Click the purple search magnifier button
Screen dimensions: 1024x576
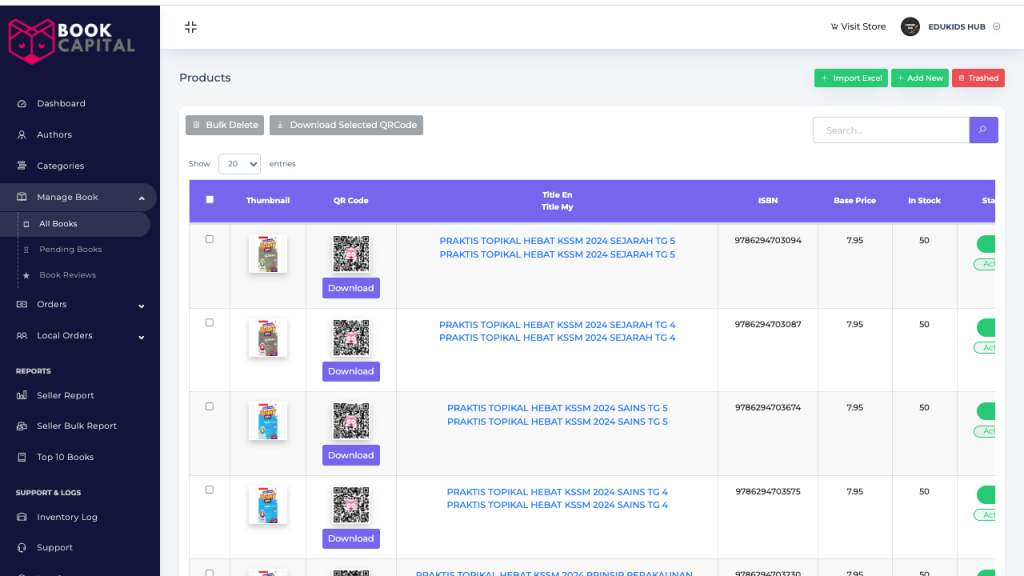(983, 130)
